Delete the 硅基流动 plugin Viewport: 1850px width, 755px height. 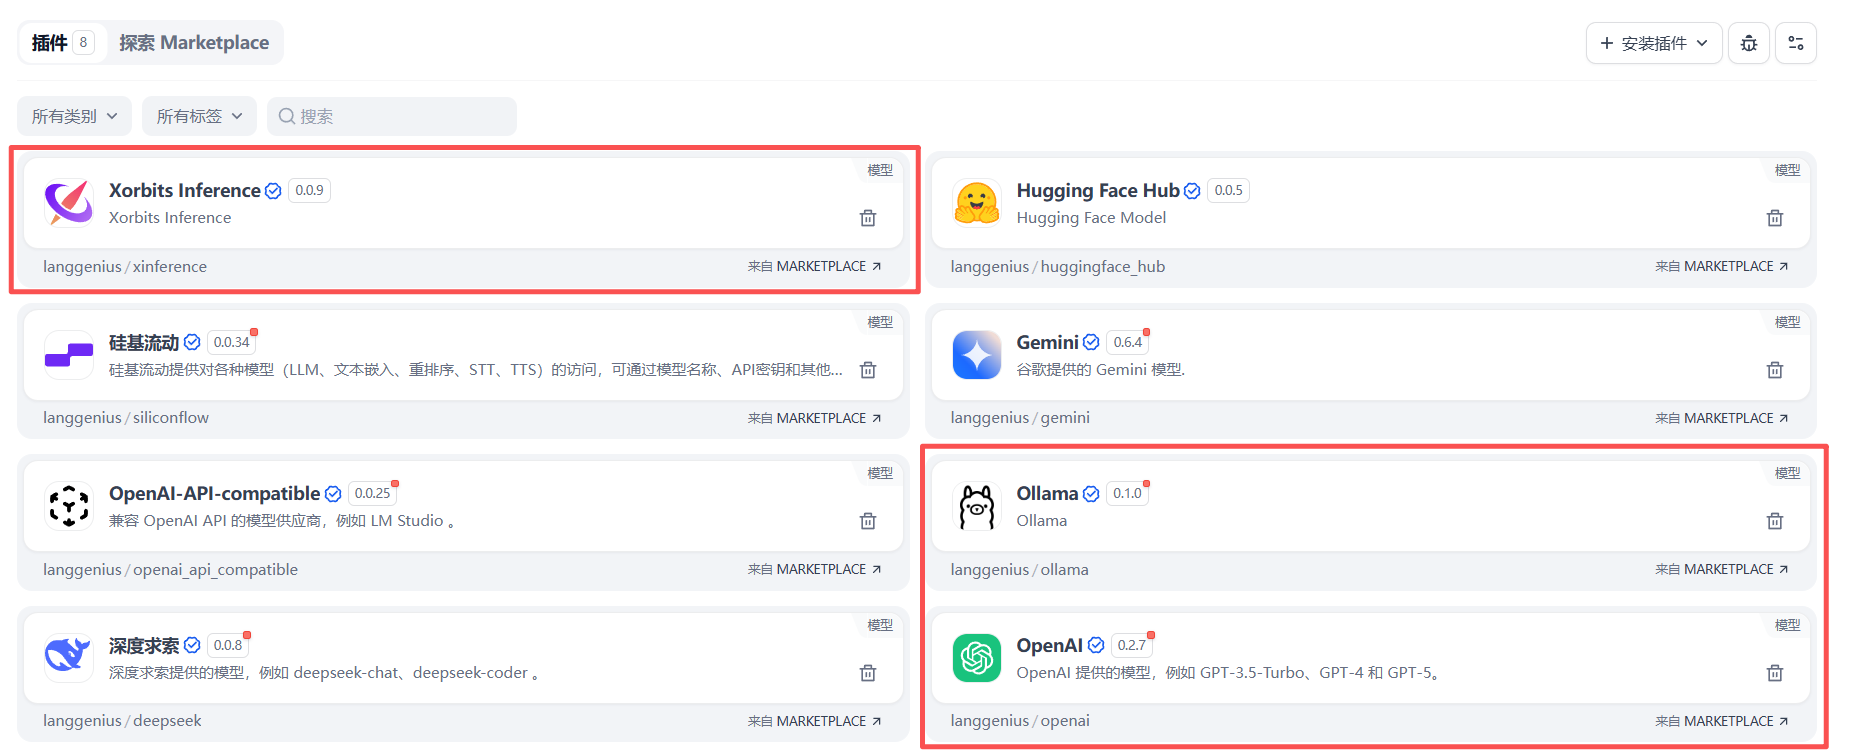pyautogui.click(x=868, y=370)
